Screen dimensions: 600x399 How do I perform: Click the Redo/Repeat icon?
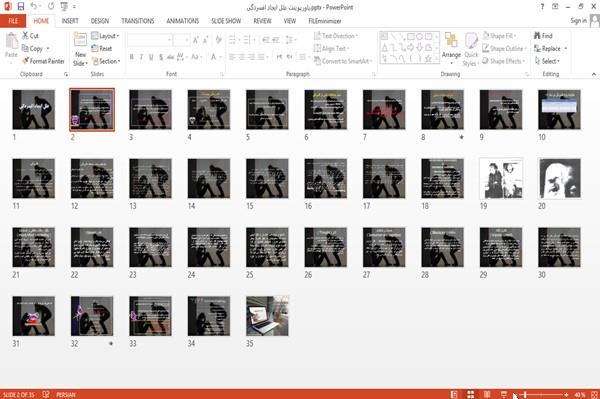coord(51,7)
